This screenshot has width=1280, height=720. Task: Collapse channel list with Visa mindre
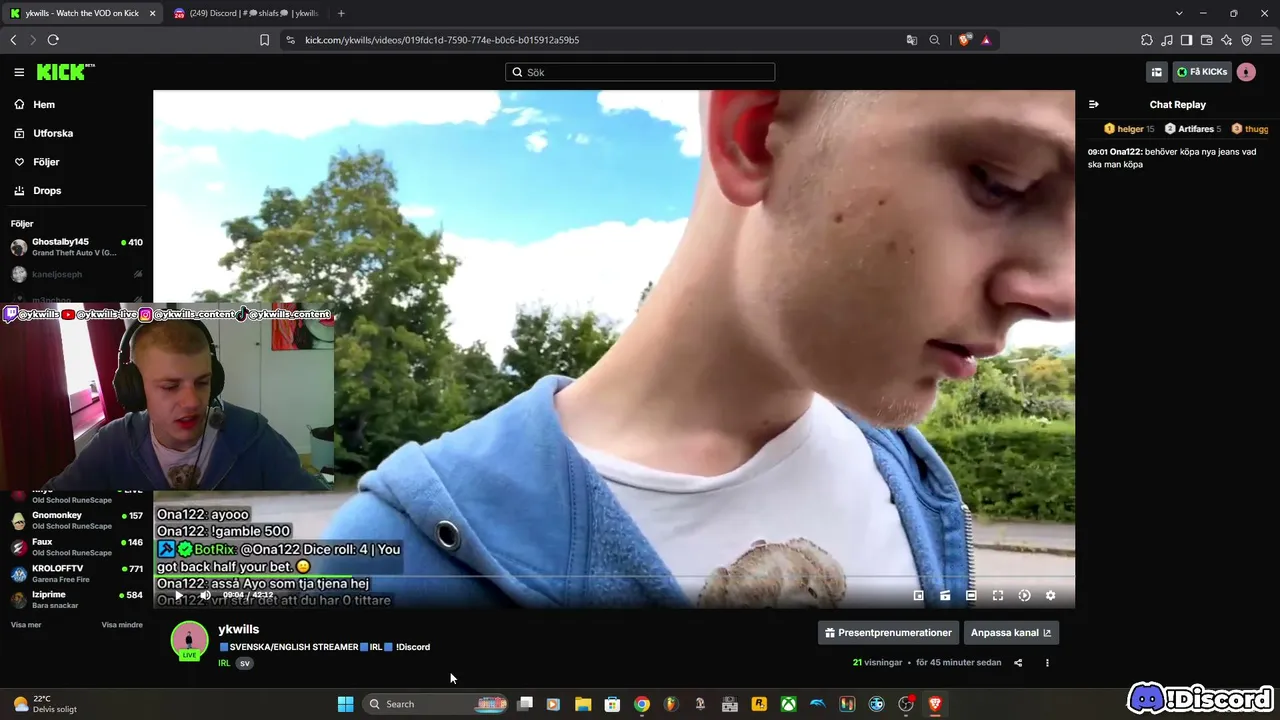pos(122,625)
